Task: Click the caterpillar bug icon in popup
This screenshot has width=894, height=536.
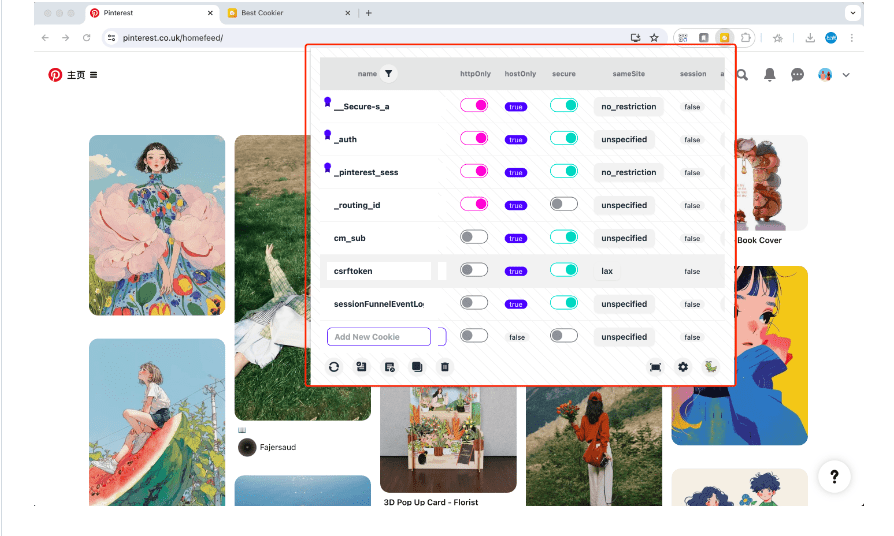Action: 711,367
